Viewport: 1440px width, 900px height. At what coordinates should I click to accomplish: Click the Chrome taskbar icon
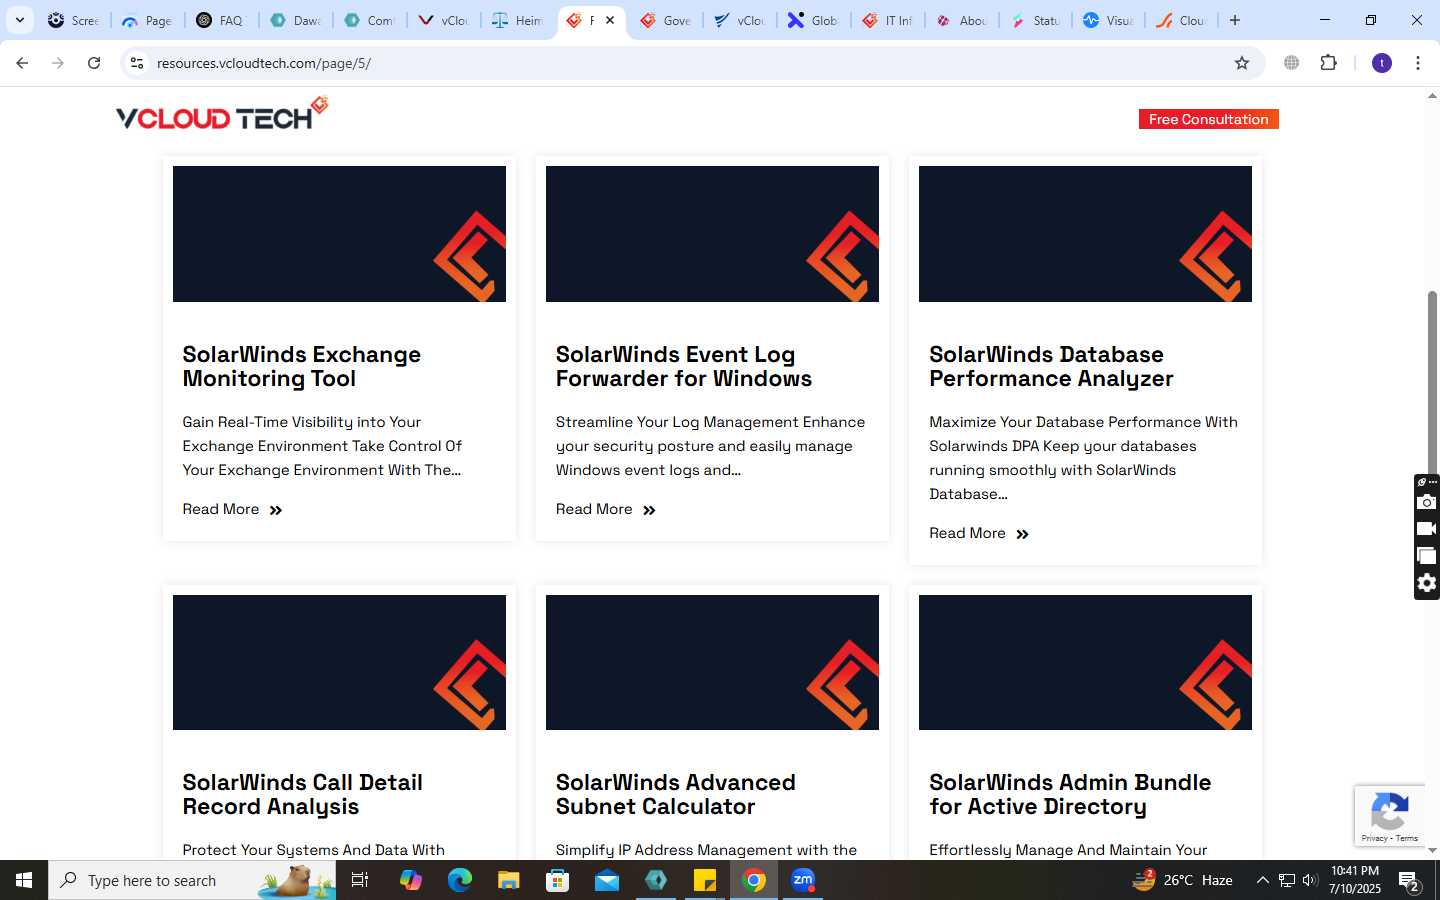(x=754, y=880)
